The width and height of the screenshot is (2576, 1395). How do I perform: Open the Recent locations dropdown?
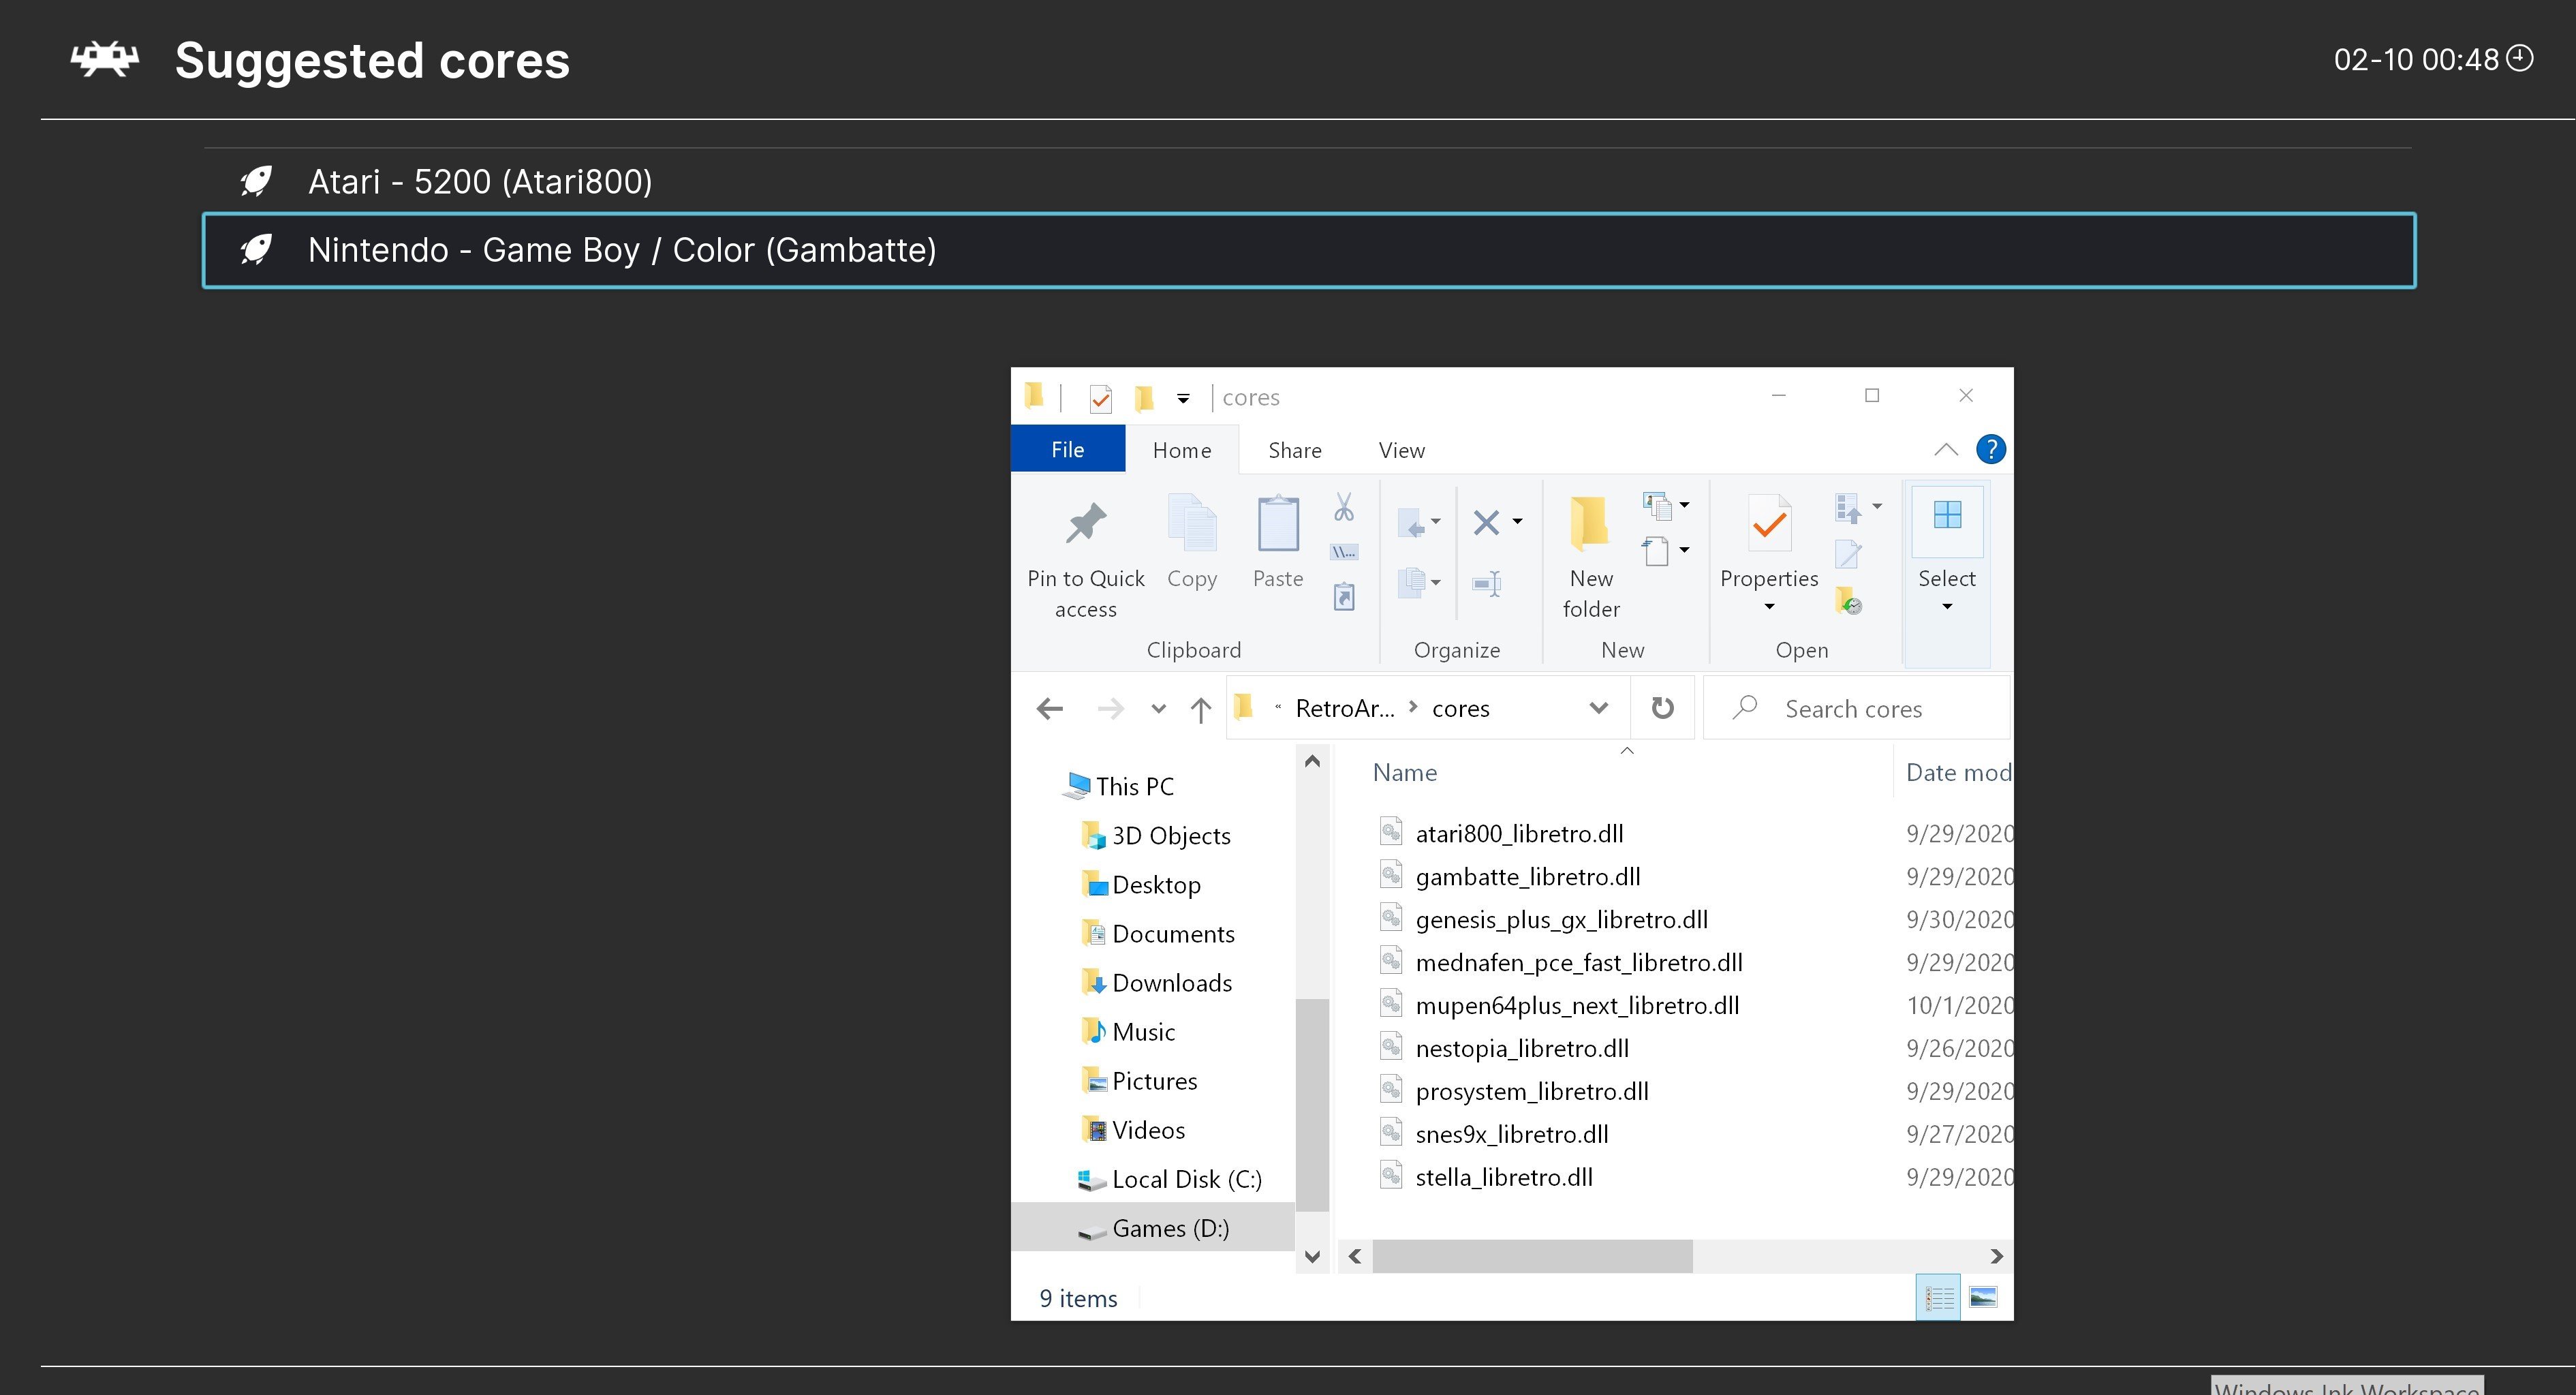[1159, 709]
